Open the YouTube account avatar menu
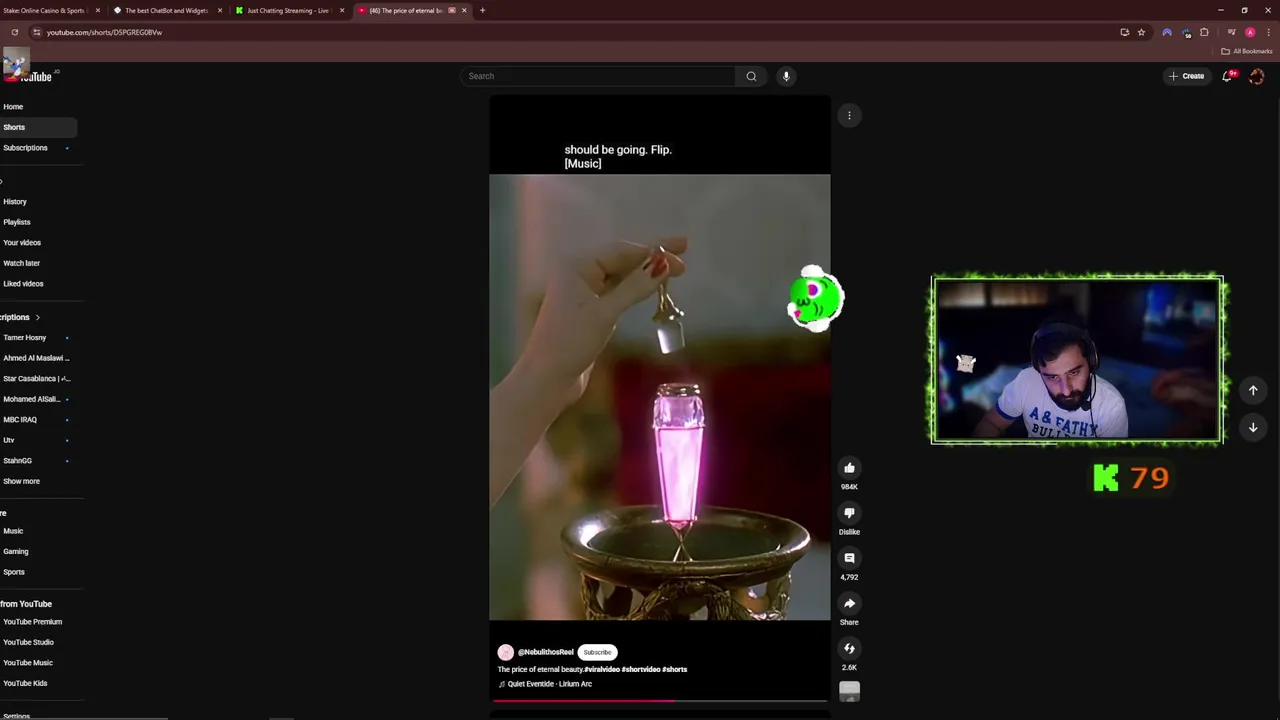Image resolution: width=1280 pixels, height=720 pixels. point(1257,76)
